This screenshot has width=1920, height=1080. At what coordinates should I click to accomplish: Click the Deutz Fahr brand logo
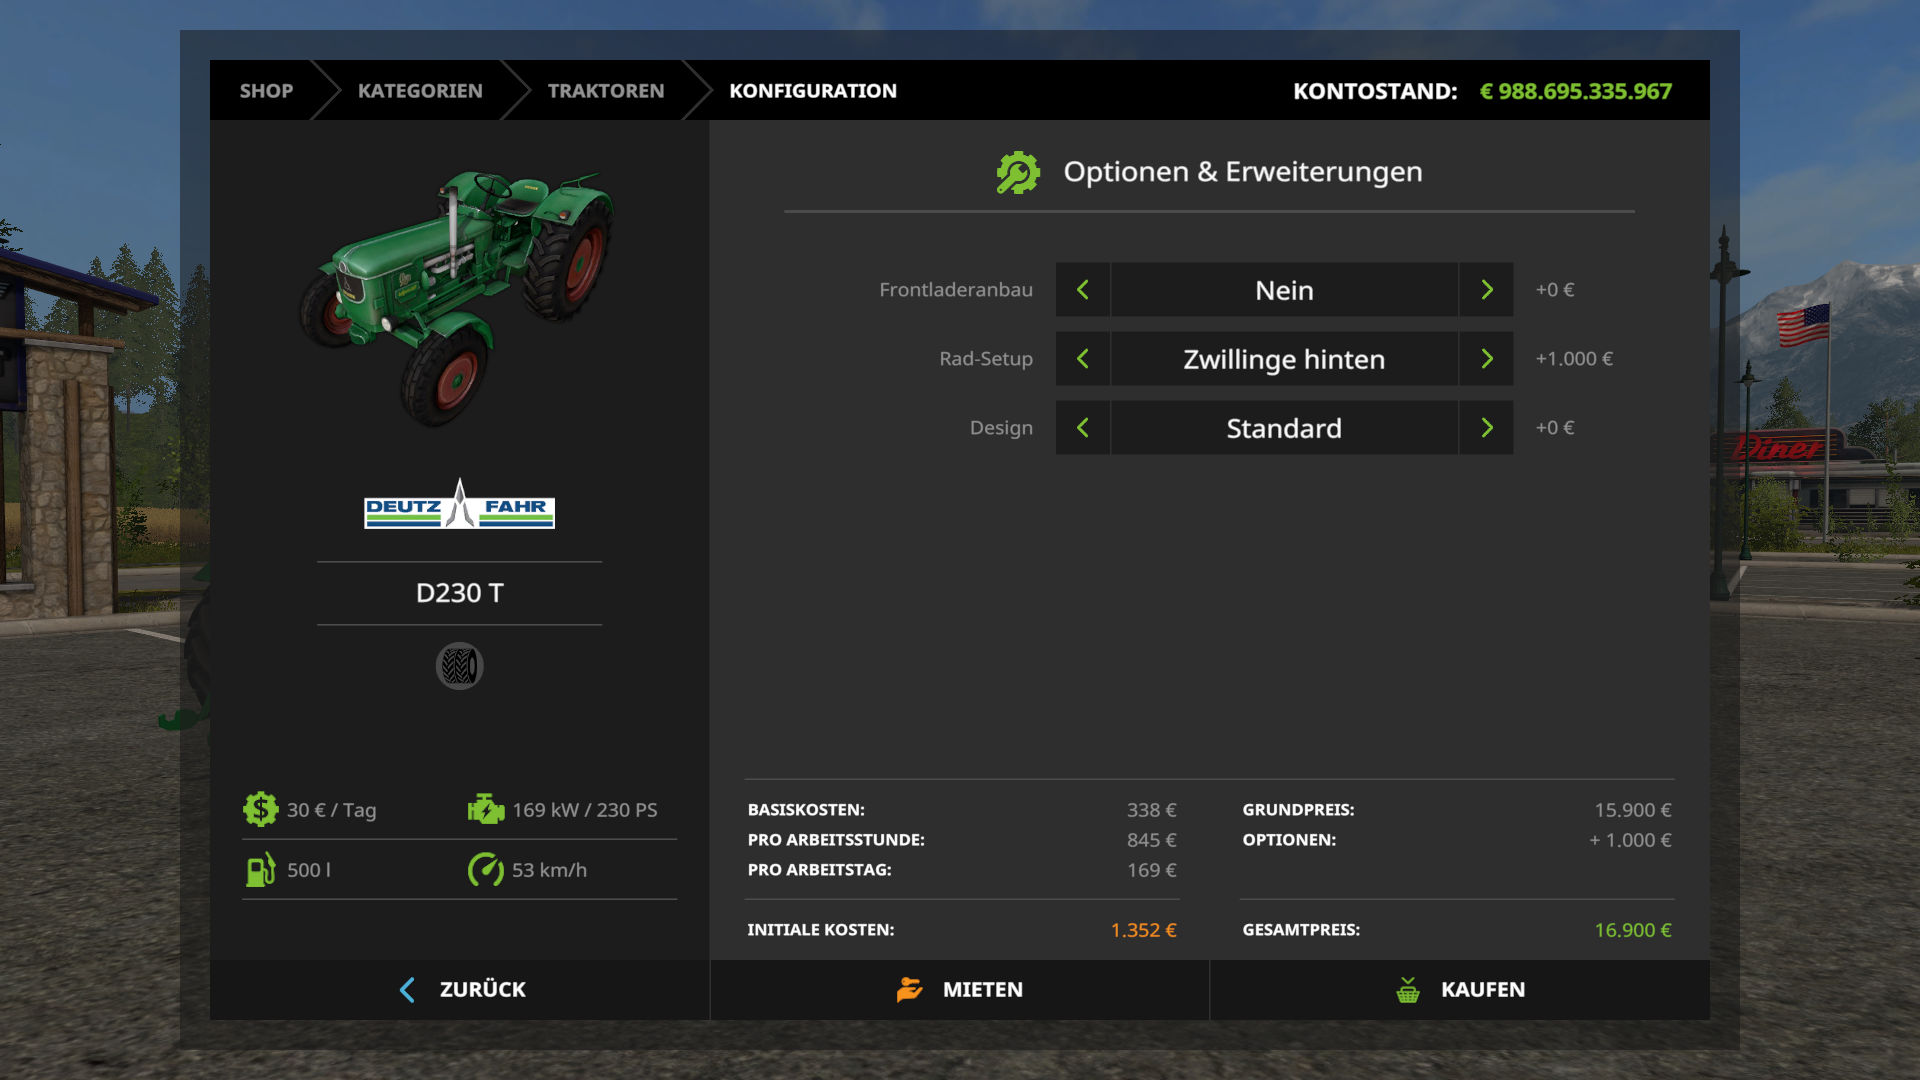459,507
